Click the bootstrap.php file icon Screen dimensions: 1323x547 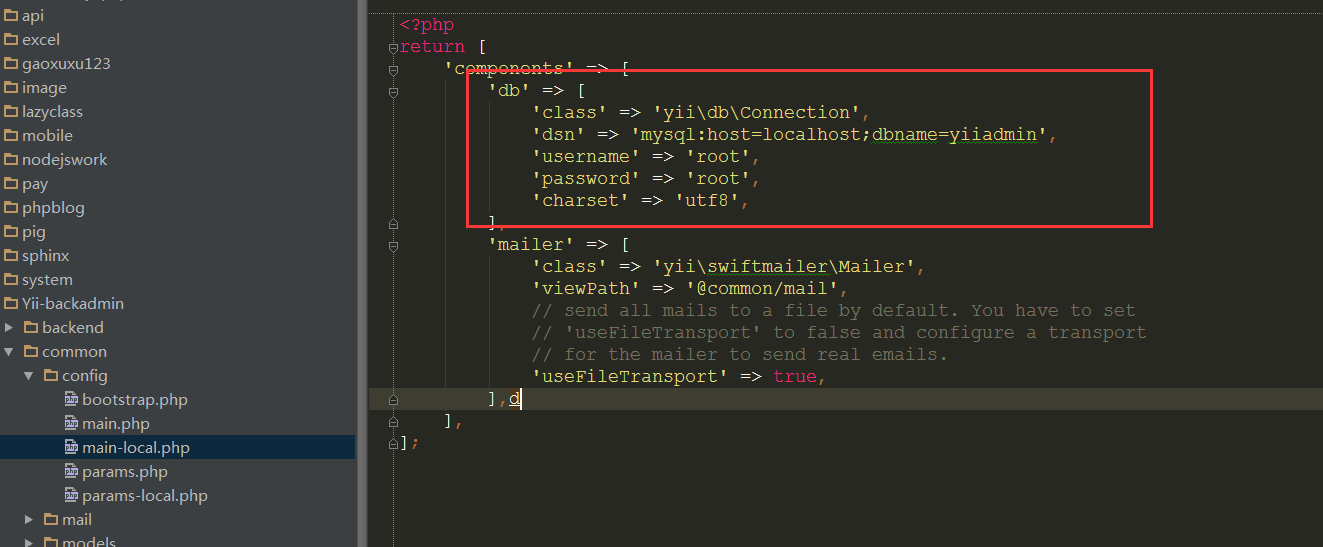tap(71, 400)
